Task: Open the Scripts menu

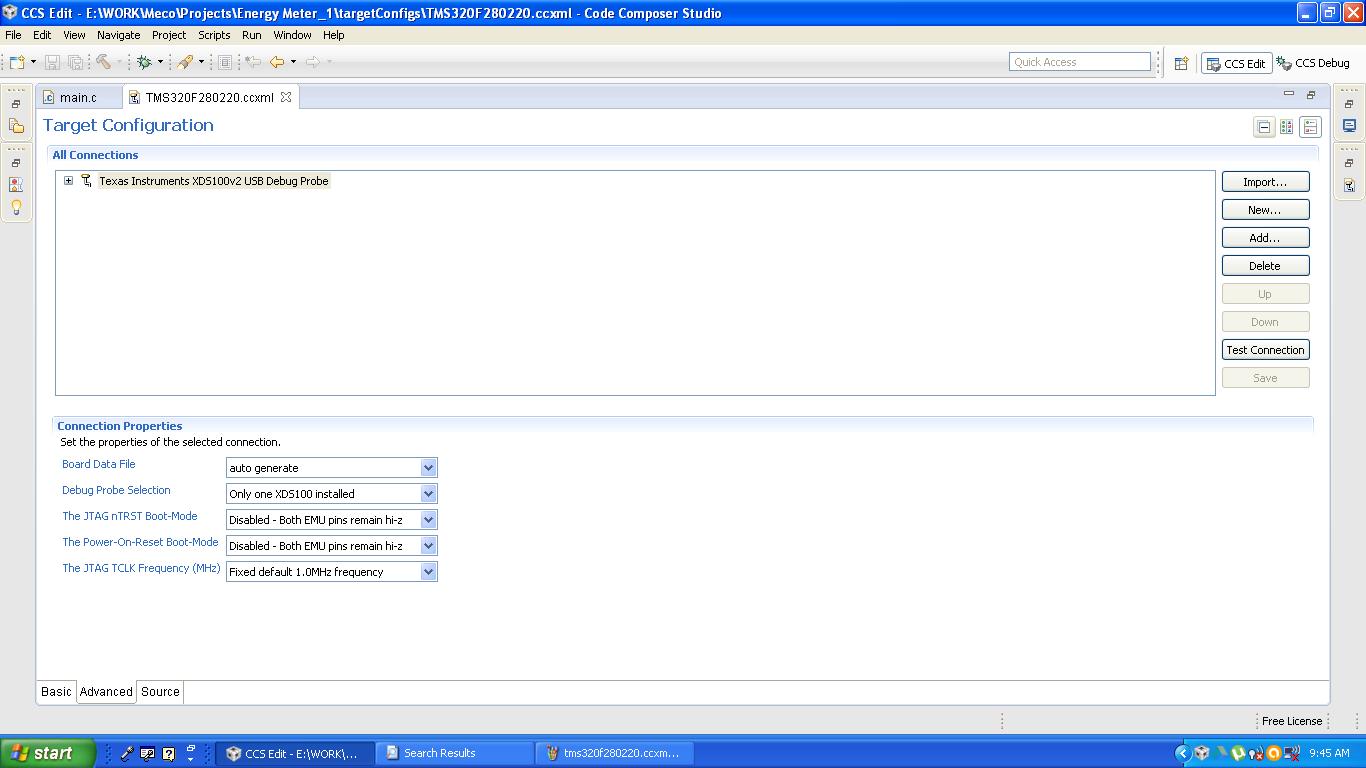Action: [214, 35]
